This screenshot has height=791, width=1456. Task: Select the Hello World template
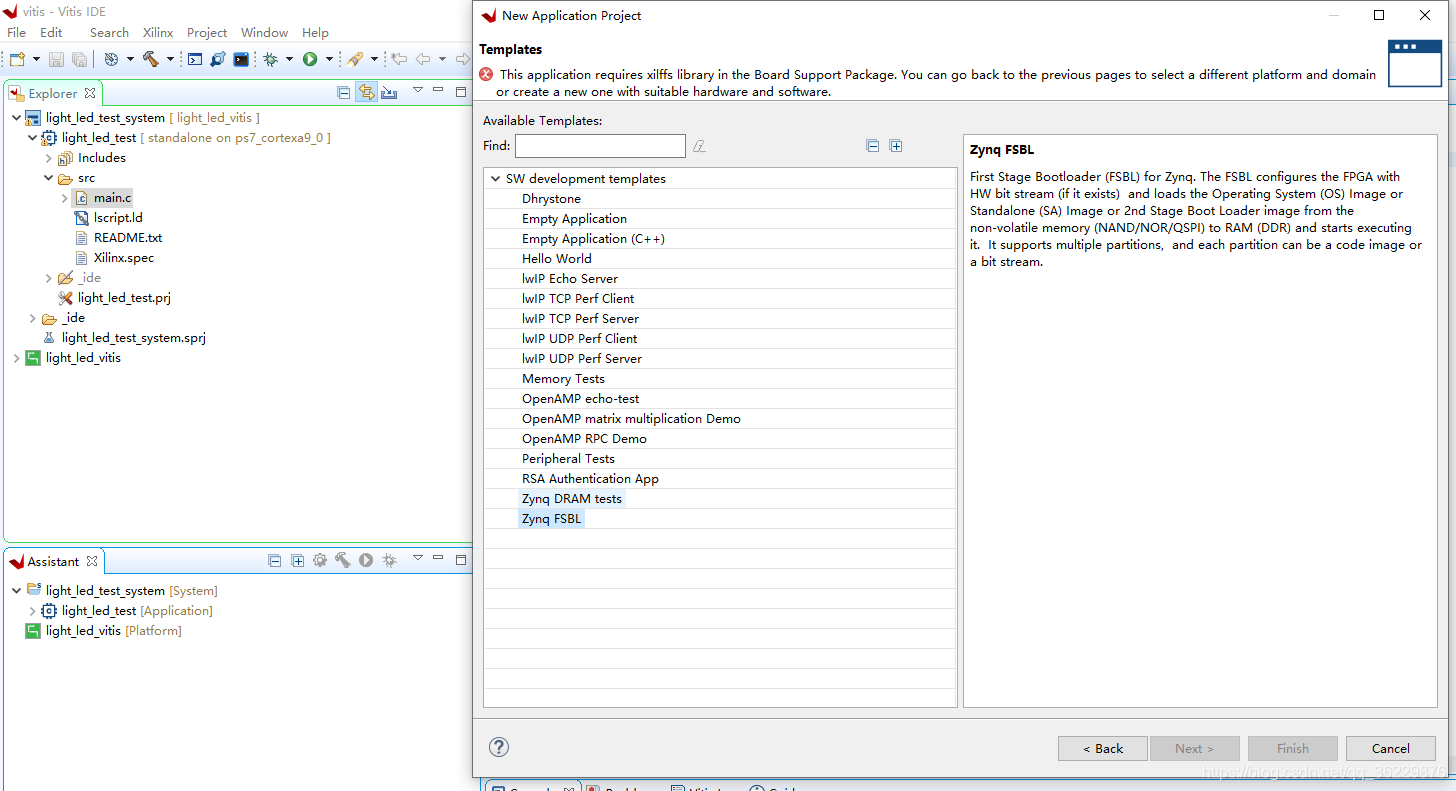[x=557, y=259]
